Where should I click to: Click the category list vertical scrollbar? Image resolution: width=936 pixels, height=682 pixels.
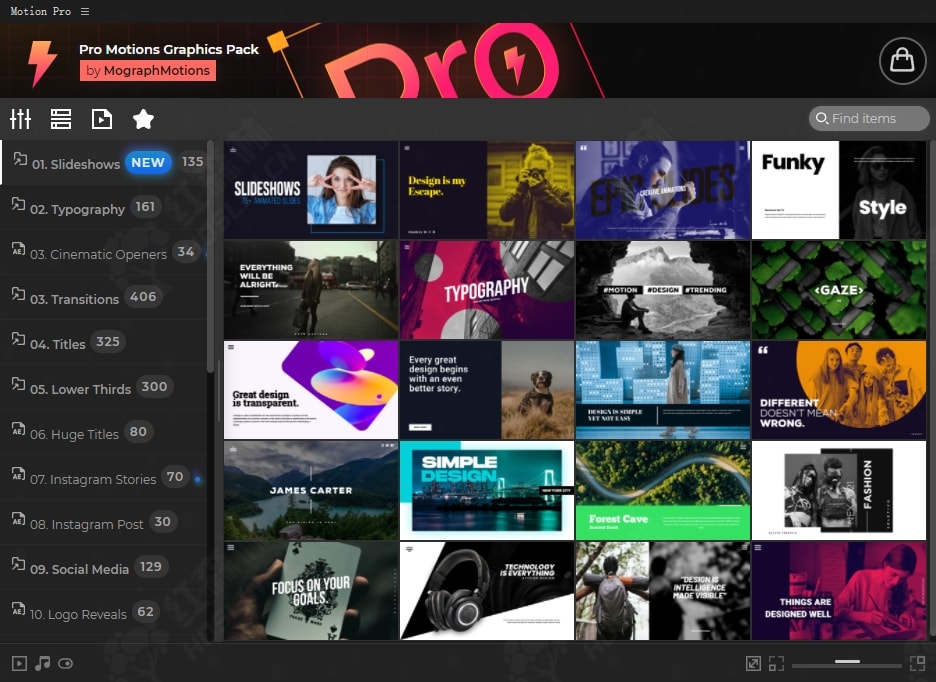(210, 257)
